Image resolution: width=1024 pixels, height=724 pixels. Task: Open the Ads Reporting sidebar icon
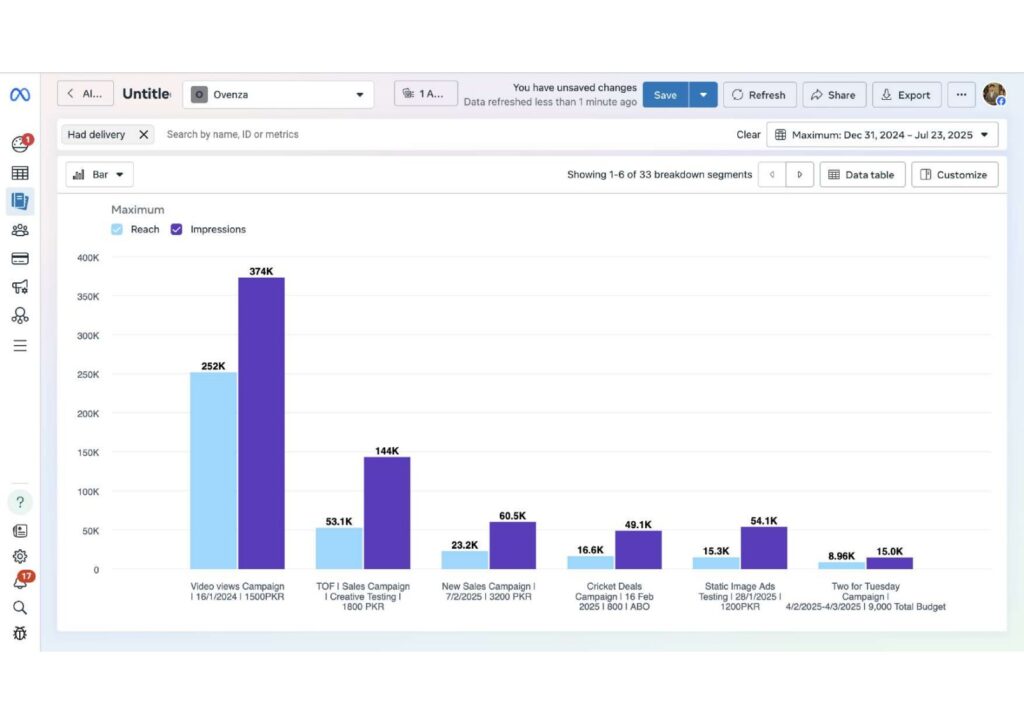click(20, 201)
